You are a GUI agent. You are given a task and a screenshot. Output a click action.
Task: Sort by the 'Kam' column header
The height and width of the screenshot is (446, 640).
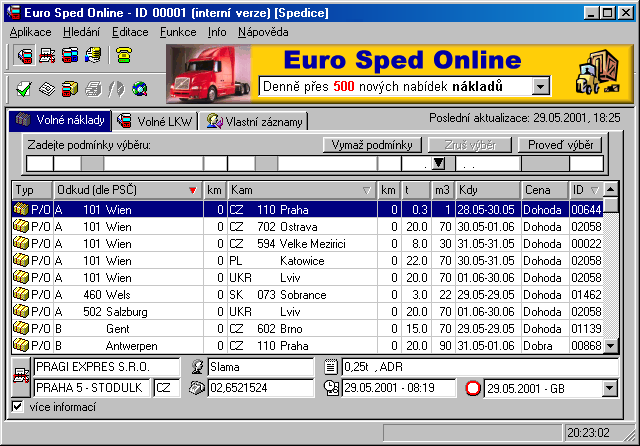pyautogui.click(x=302, y=190)
